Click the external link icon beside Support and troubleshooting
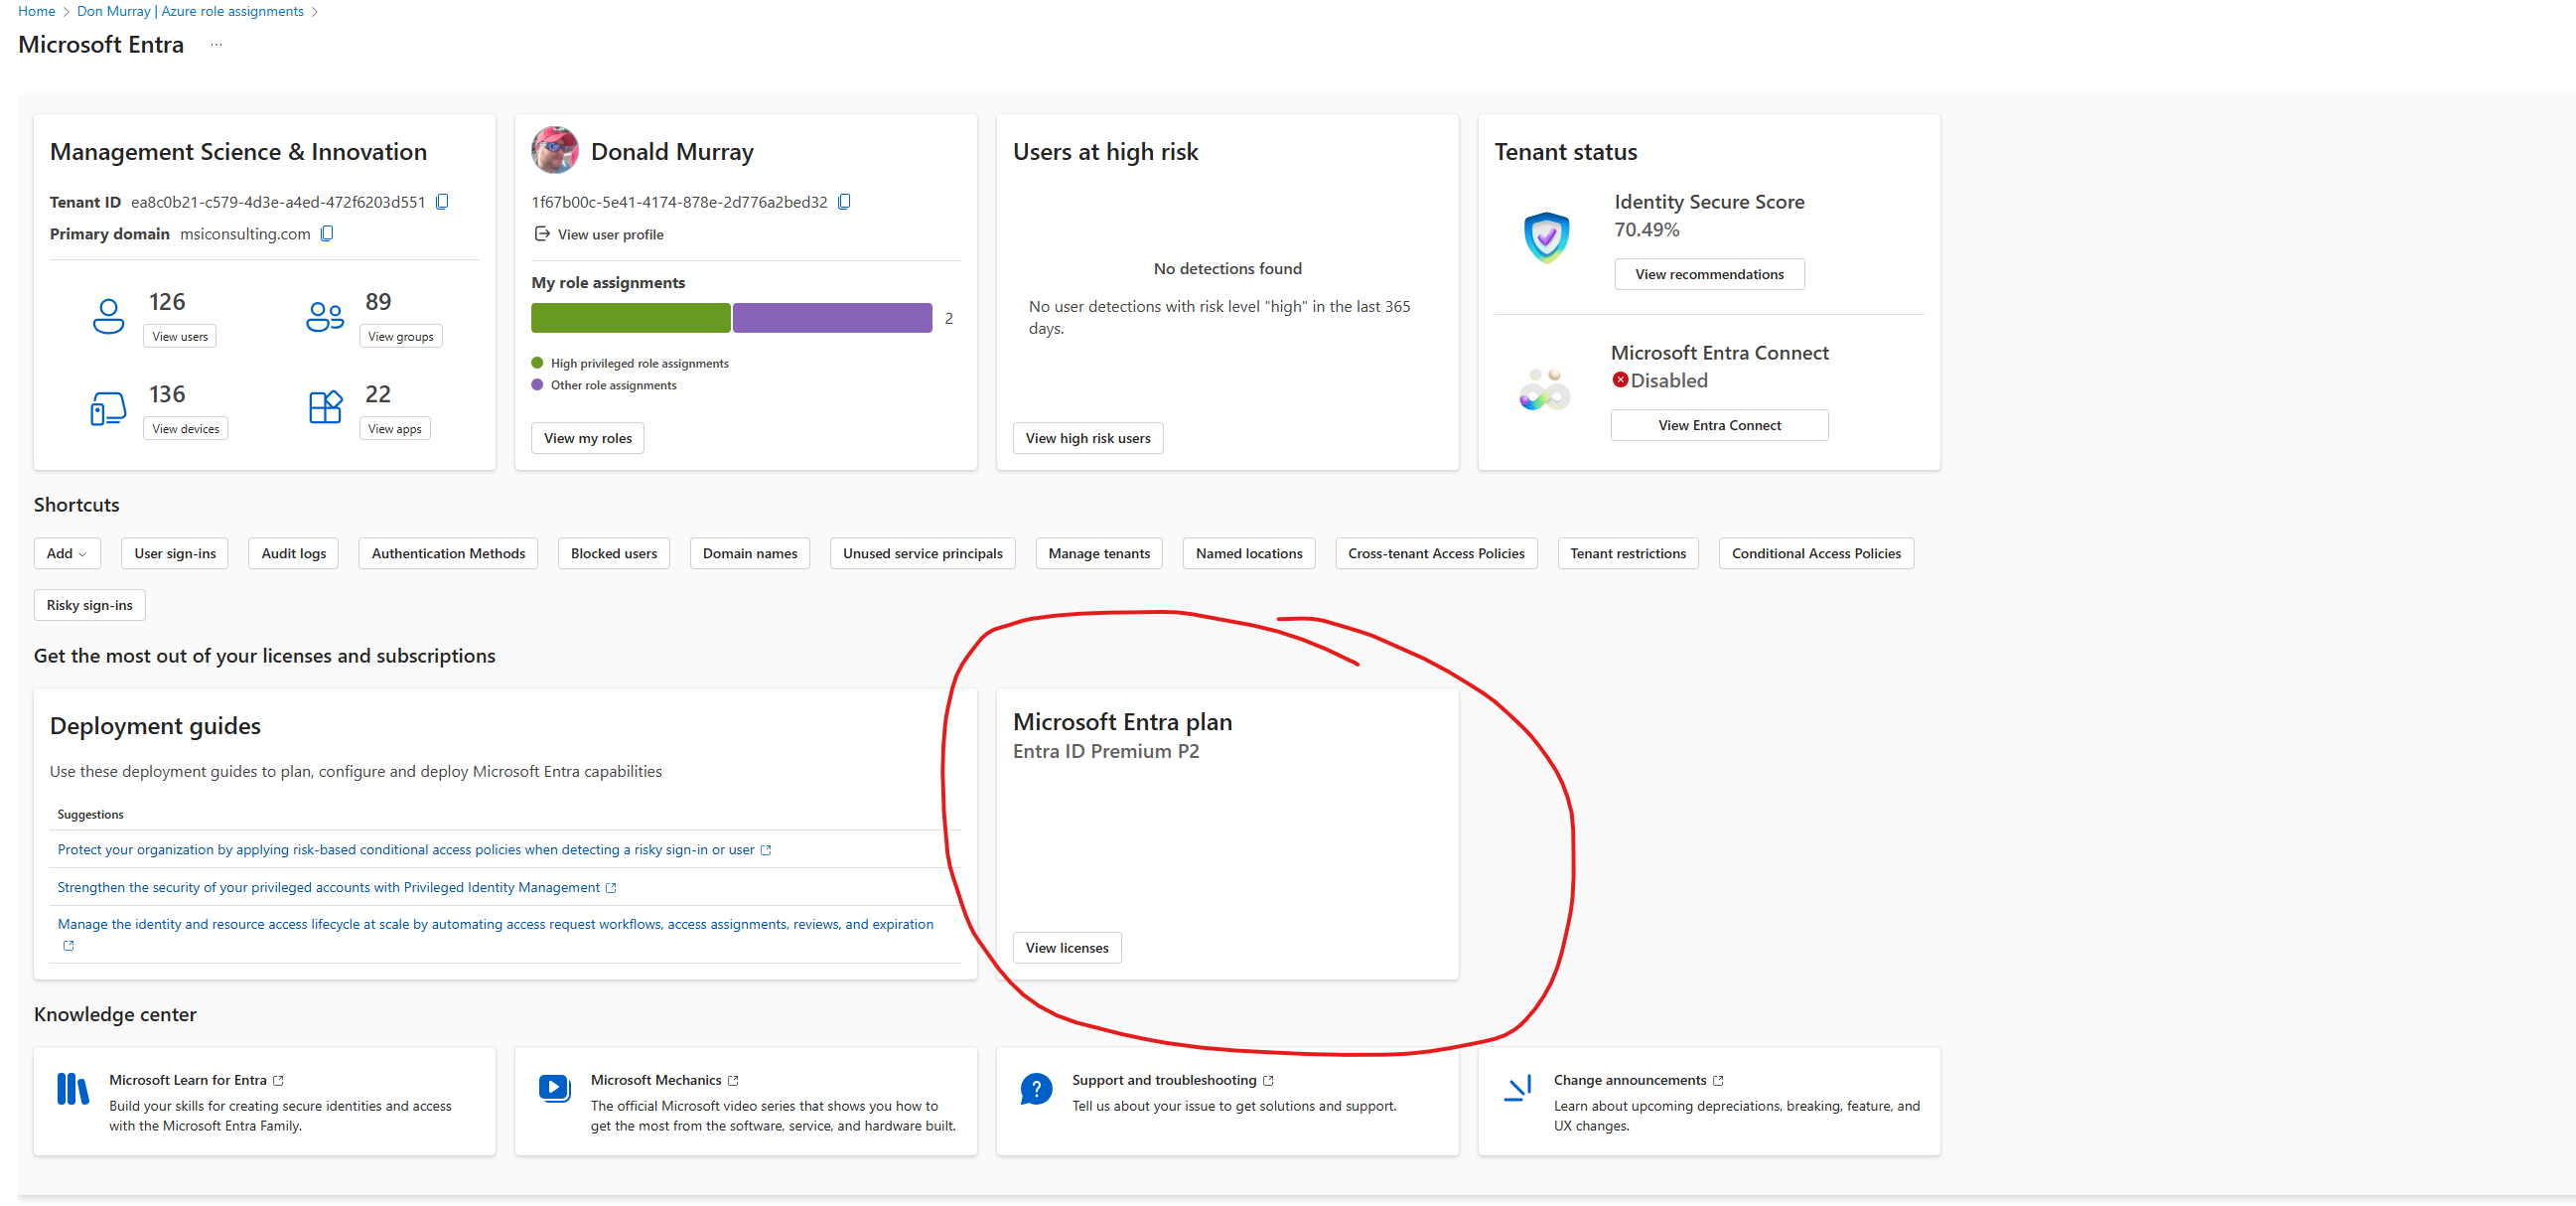This screenshot has height=1206, width=2576. pos(1268,1081)
